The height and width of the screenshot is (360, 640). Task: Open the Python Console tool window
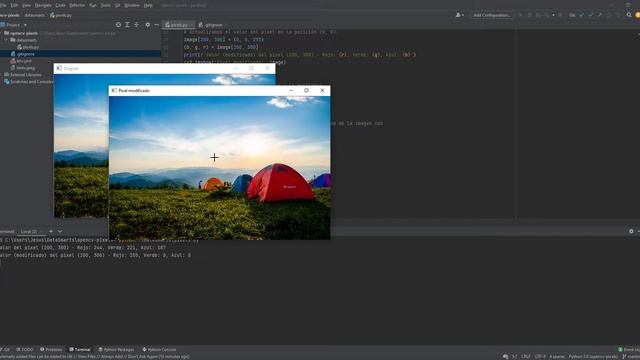(159, 349)
